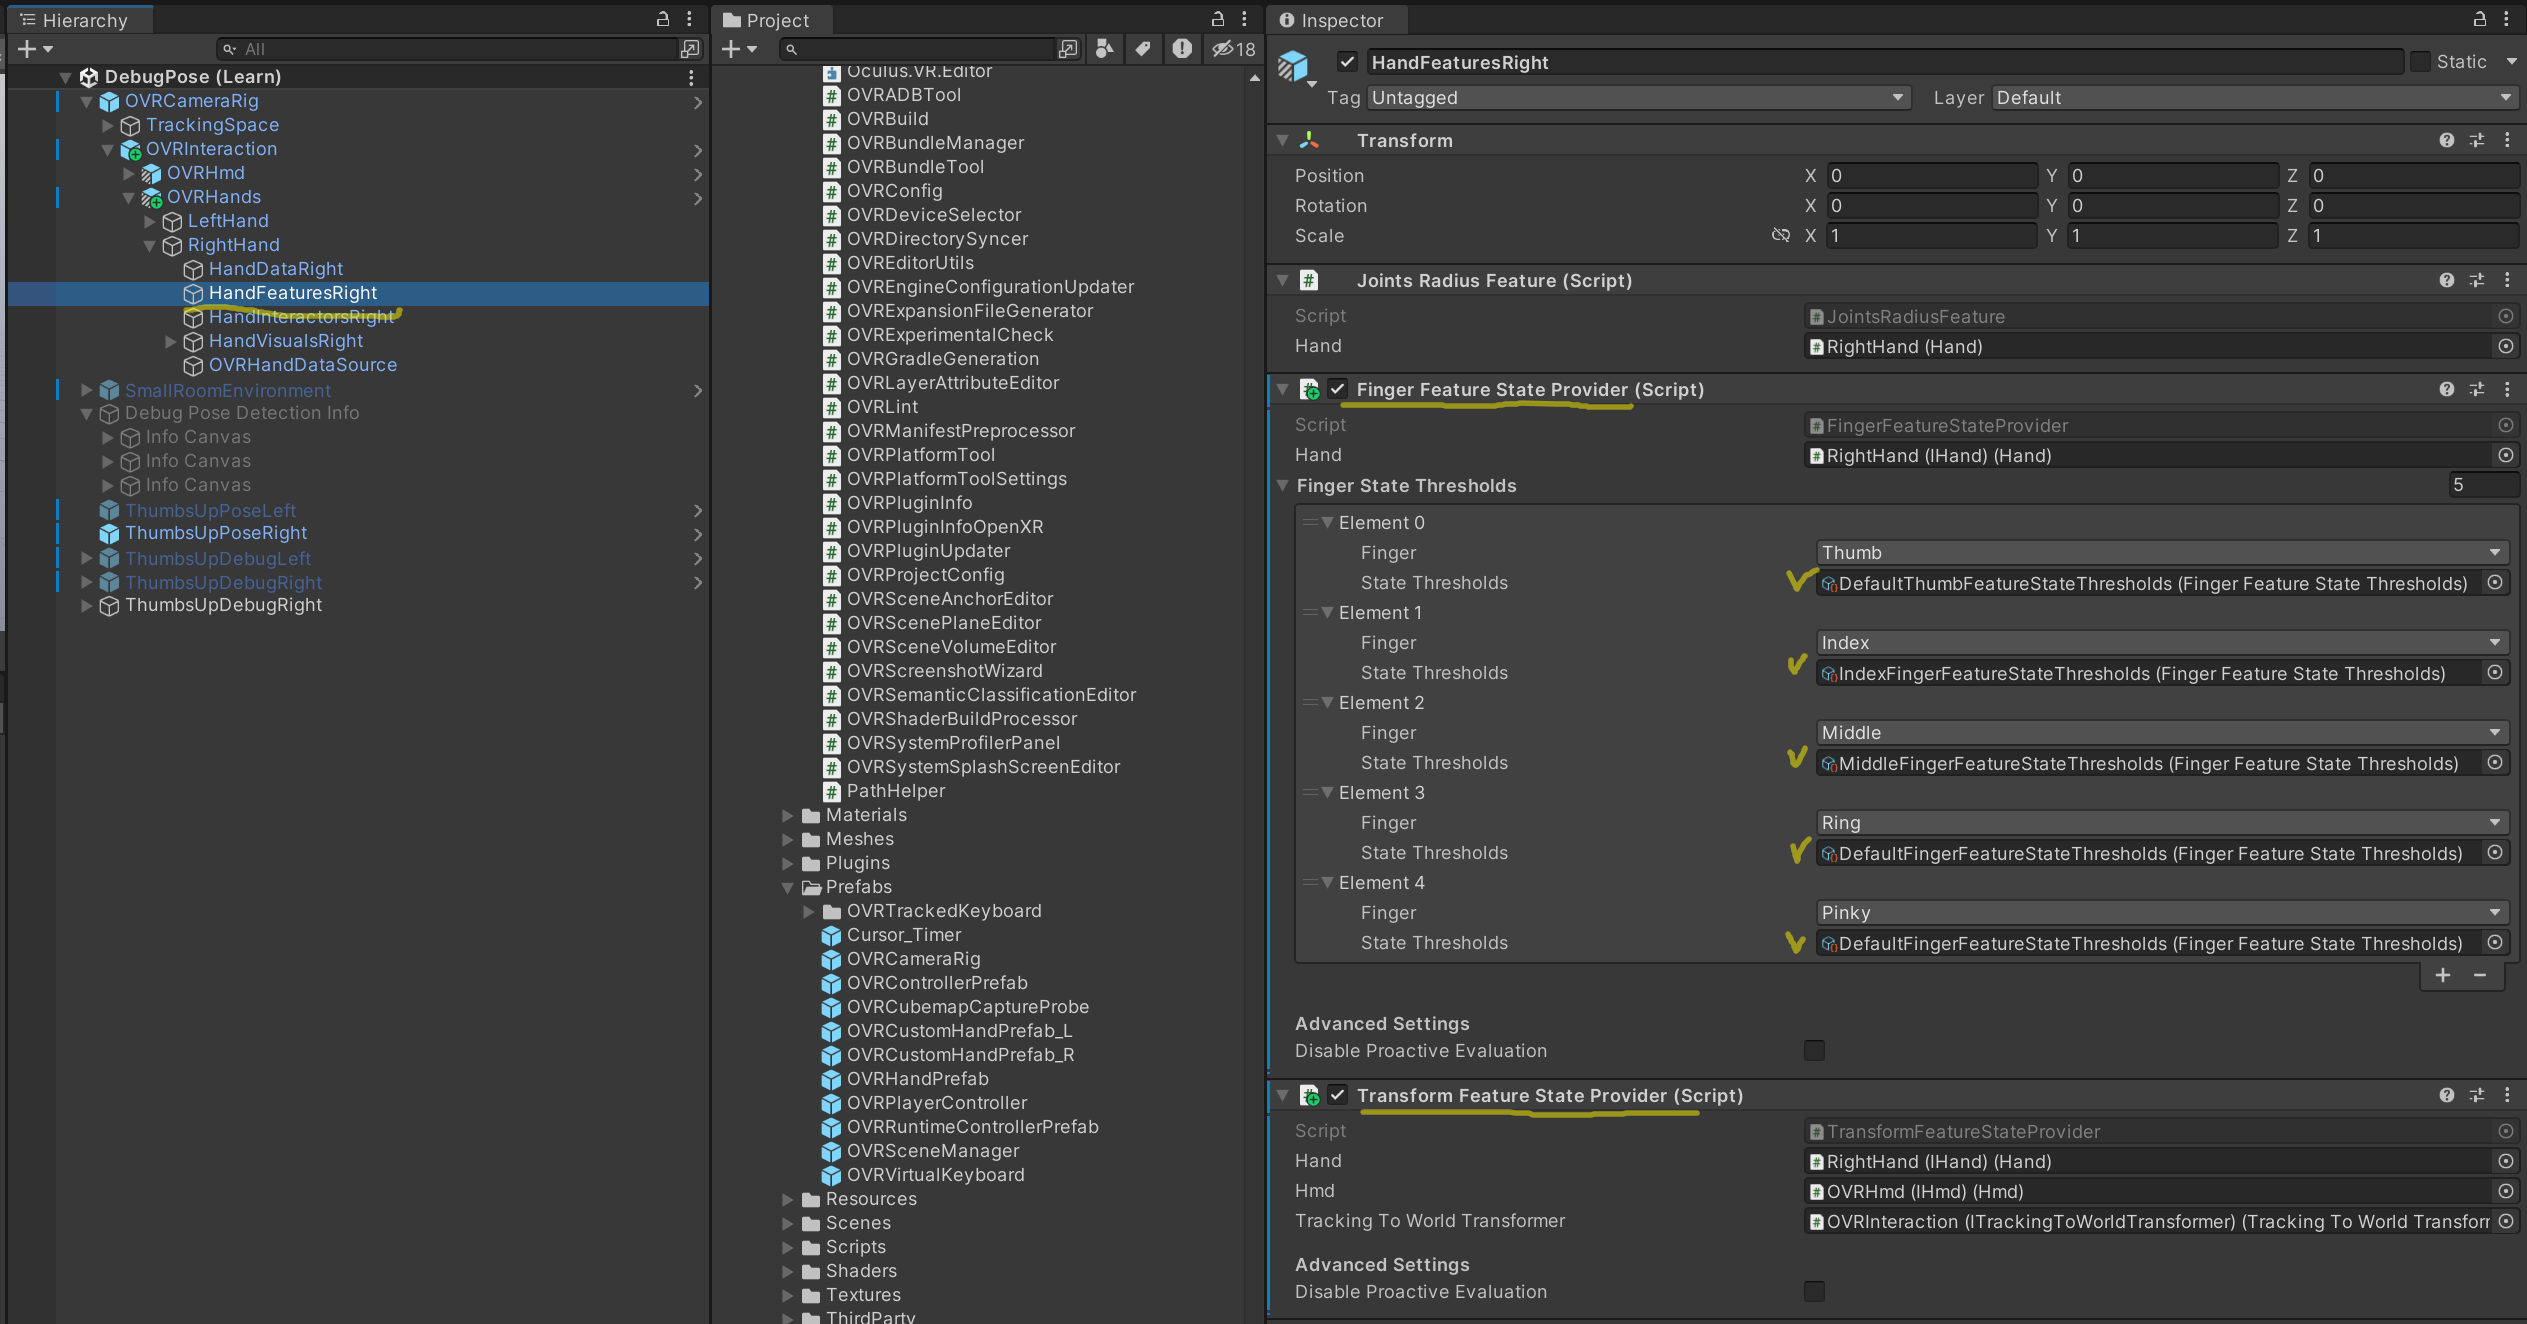Viewport: 2527px width, 1324px height.
Task: Open Transform component preset settings icon
Action: coord(2477,141)
